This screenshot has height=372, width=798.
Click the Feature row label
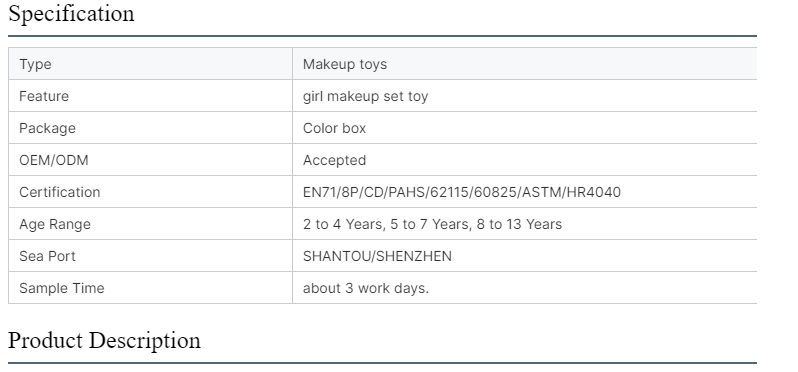click(x=44, y=96)
